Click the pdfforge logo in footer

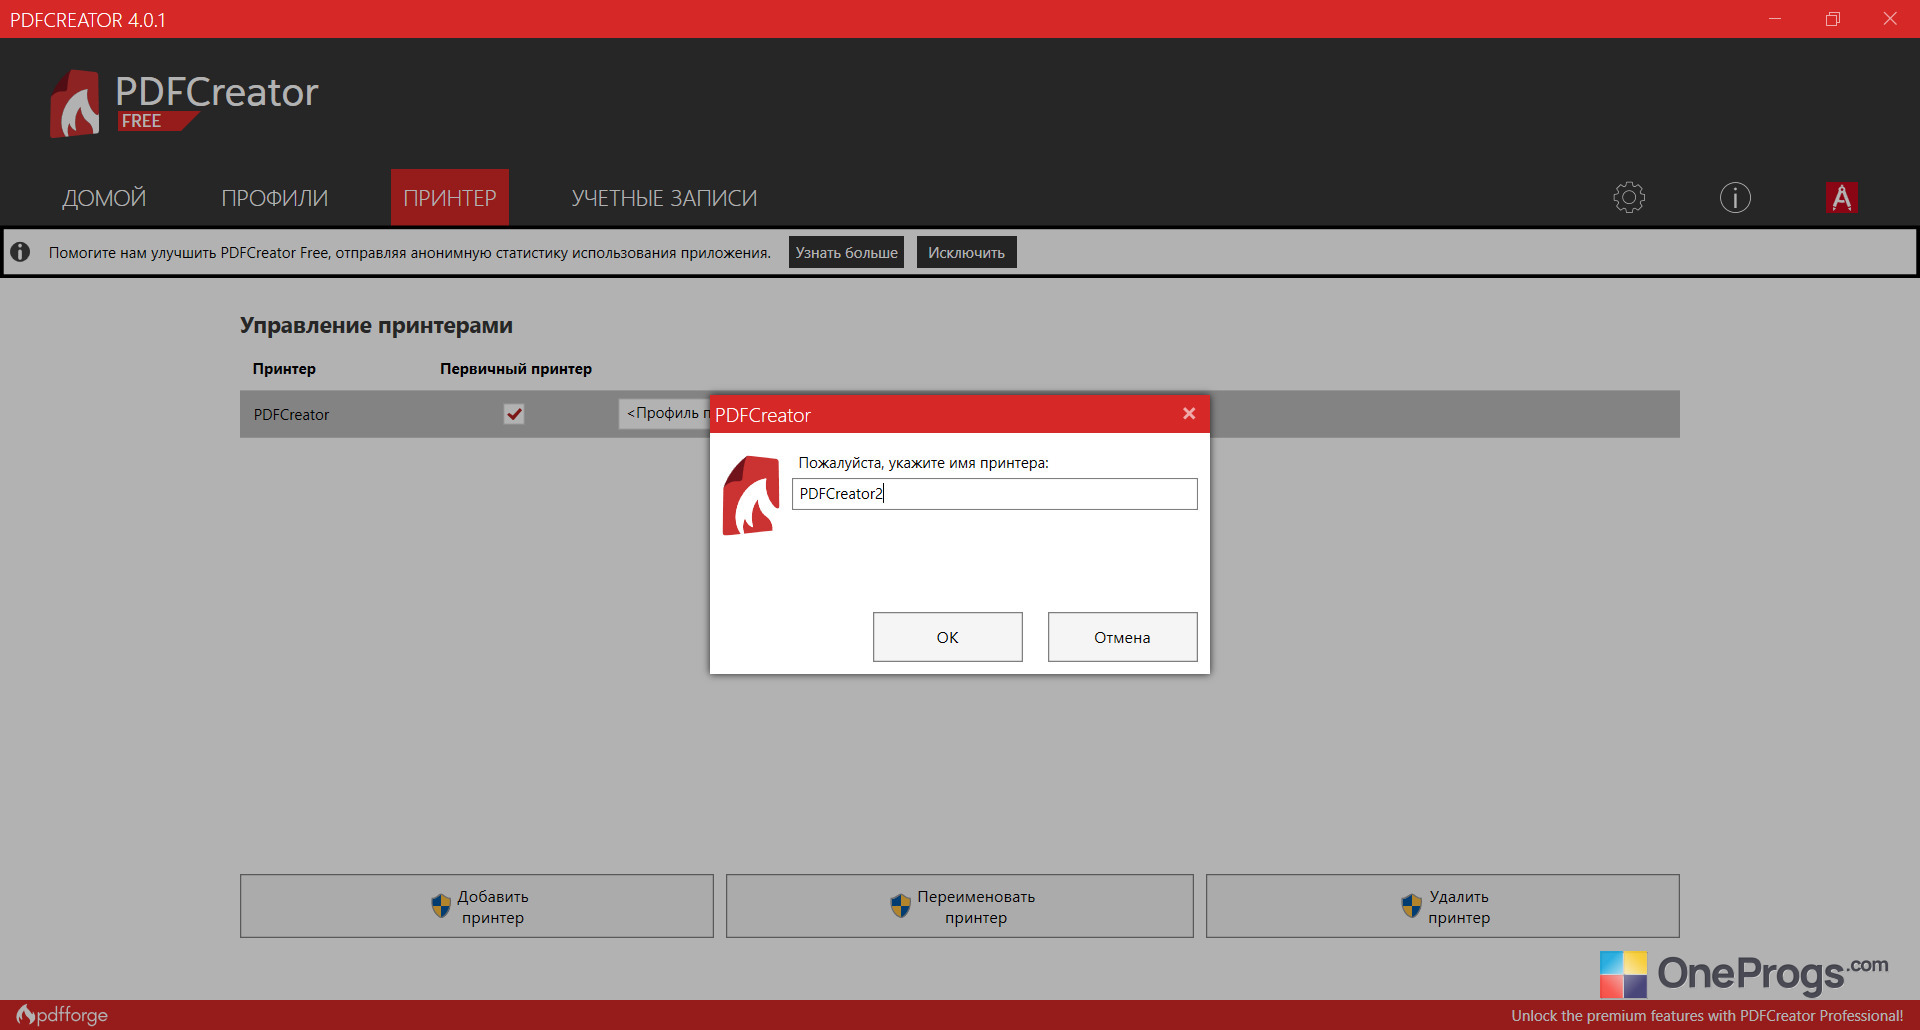(x=62, y=1015)
